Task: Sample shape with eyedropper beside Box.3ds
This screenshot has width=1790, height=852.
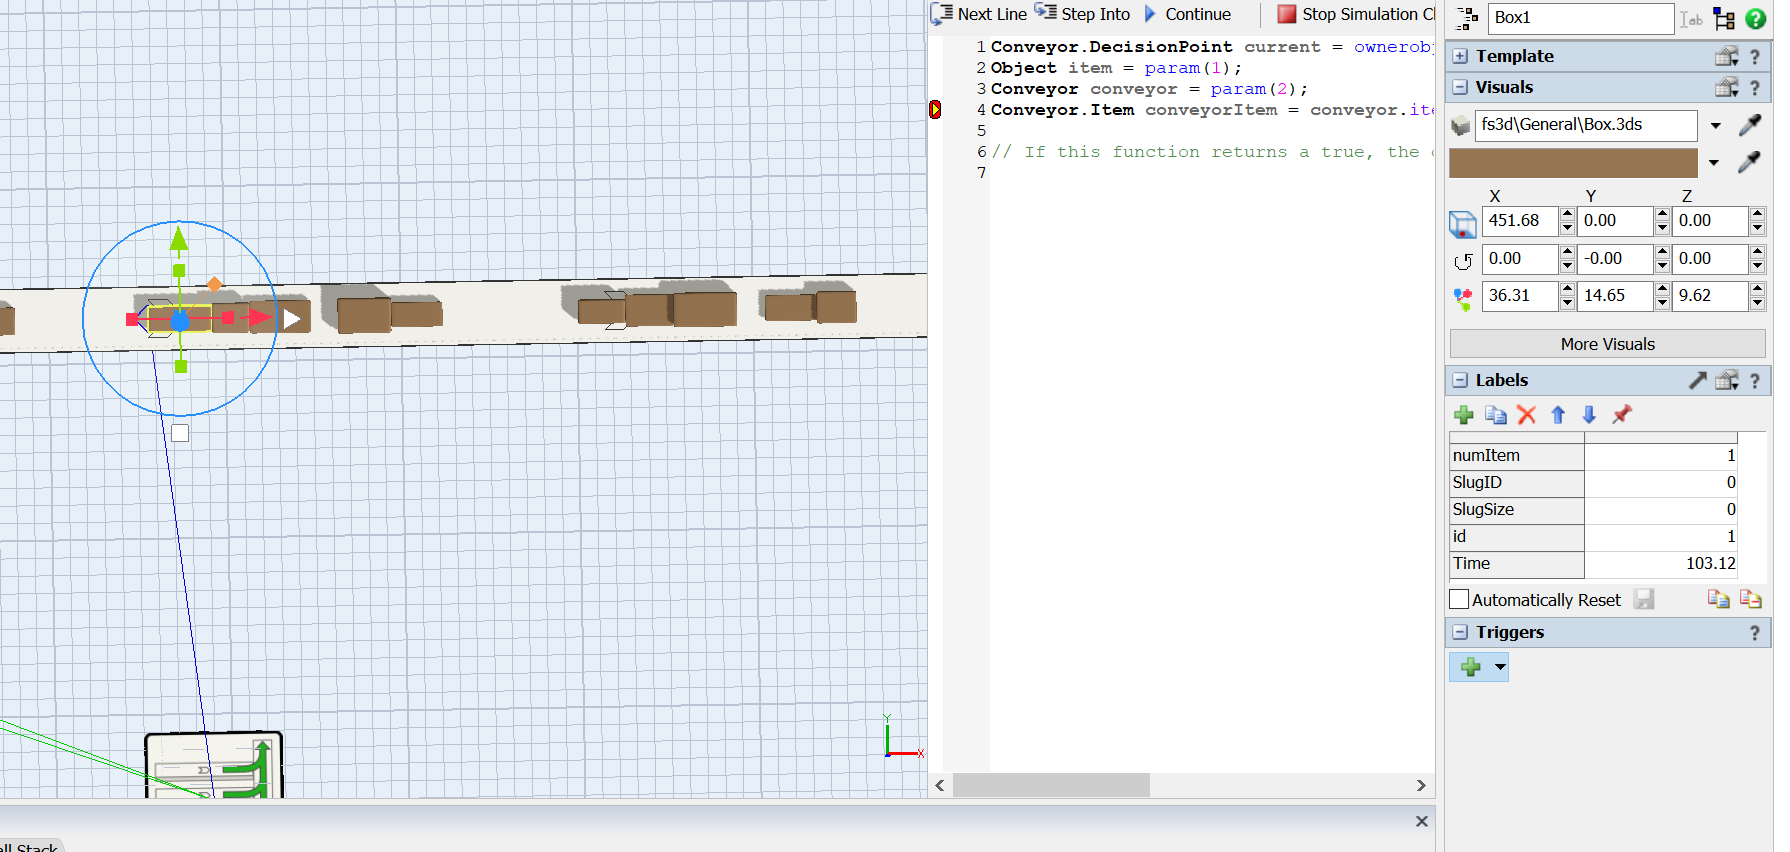Action: [1749, 125]
